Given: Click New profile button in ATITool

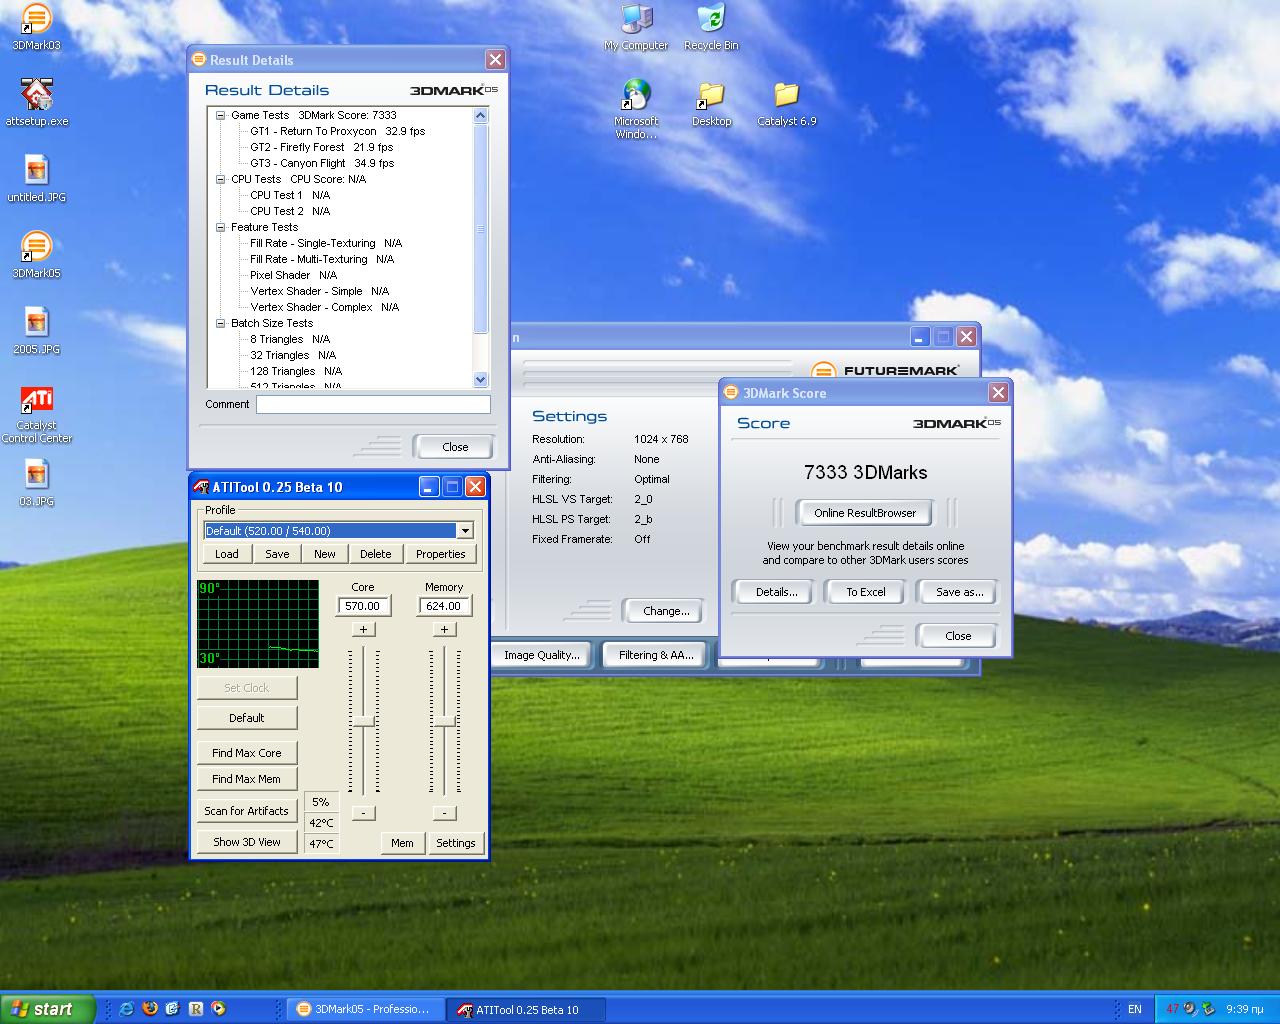Looking at the screenshot, I should pyautogui.click(x=325, y=554).
